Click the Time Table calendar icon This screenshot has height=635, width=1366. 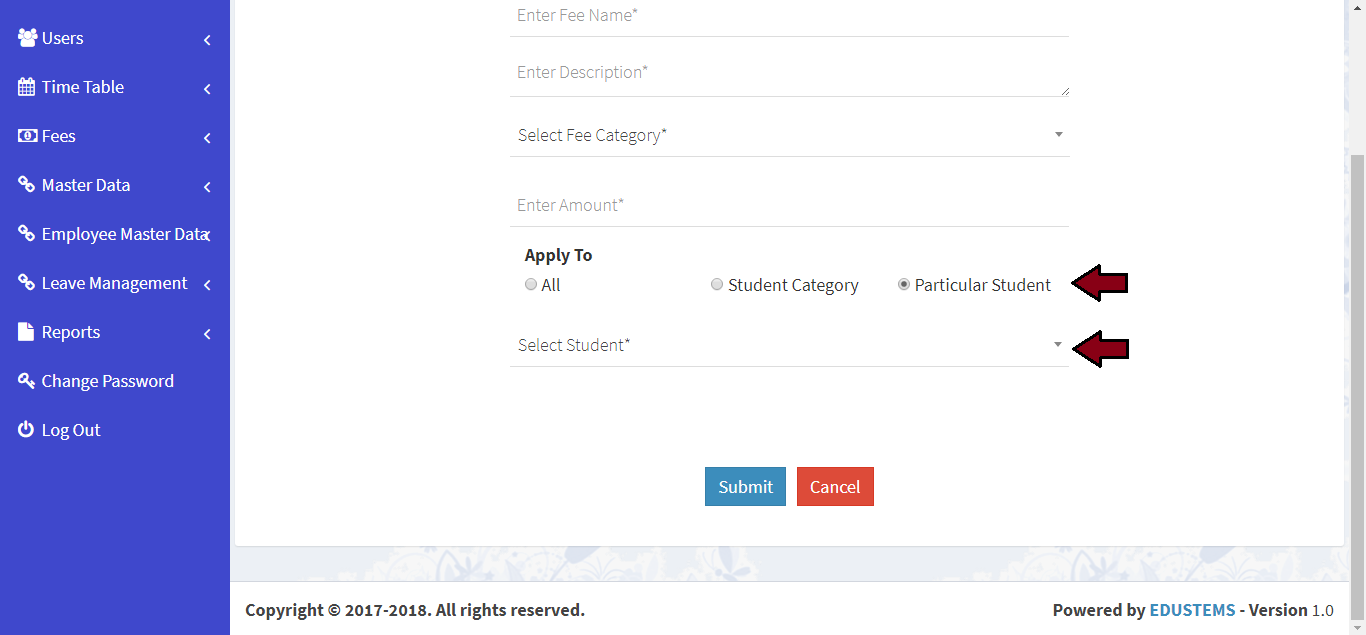27,87
